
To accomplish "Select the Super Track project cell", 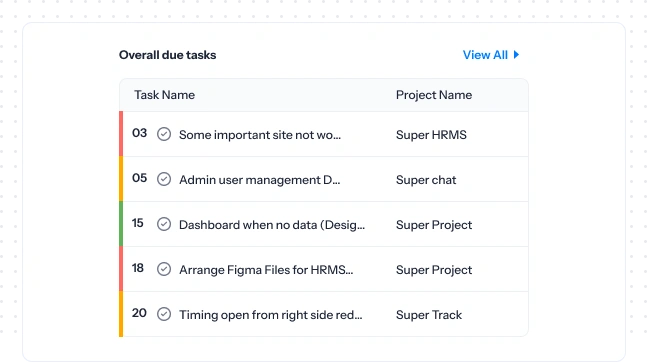I will (x=429, y=315).
